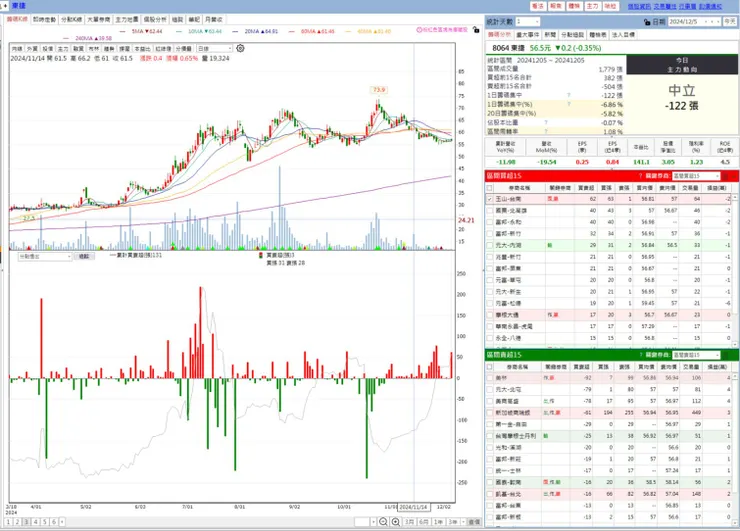Zoom in the chart with plus magnifier
This screenshot has width=740, height=531.
pos(395,522)
